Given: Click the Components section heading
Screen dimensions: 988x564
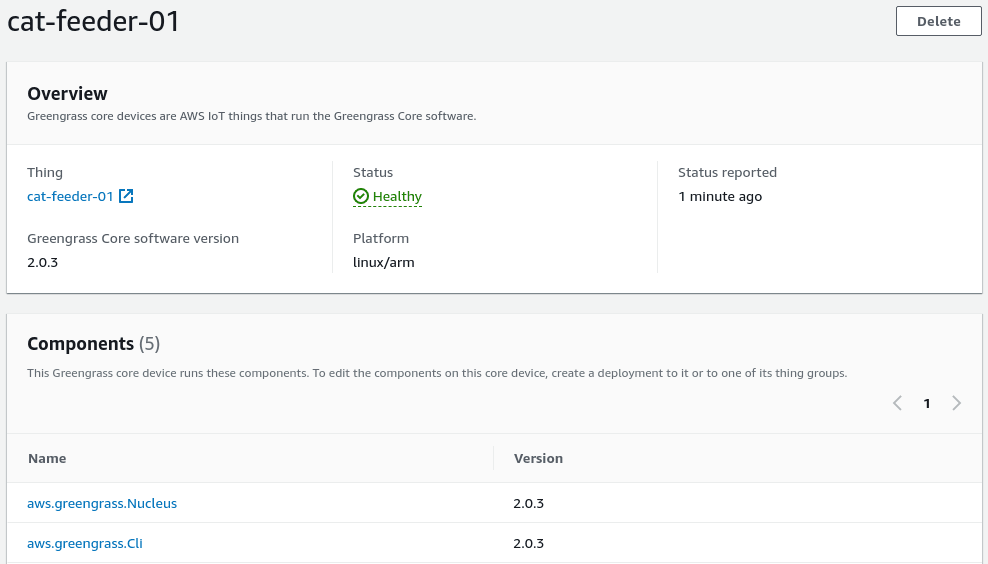Looking at the screenshot, I should pos(80,344).
